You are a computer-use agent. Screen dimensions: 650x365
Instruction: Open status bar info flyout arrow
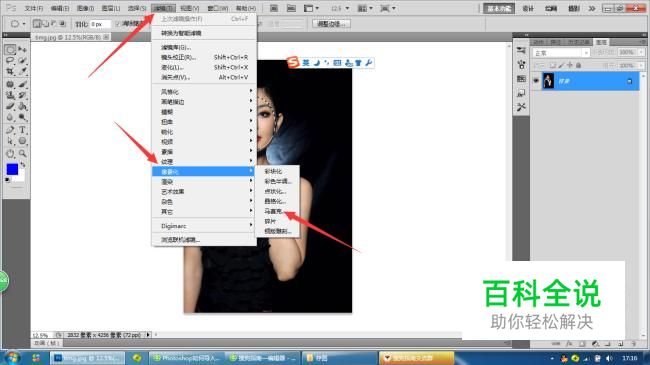pyautogui.click(x=148, y=335)
